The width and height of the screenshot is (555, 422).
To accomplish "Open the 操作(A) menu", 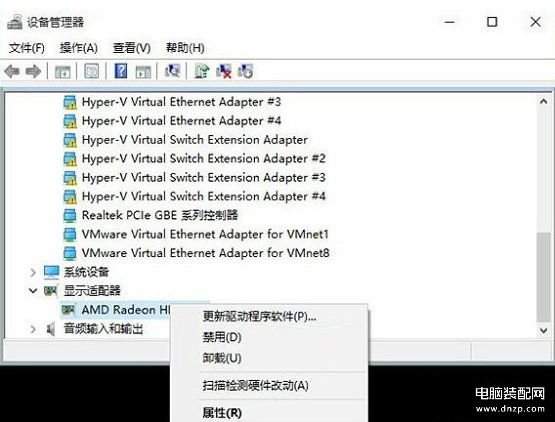I will coord(79,48).
